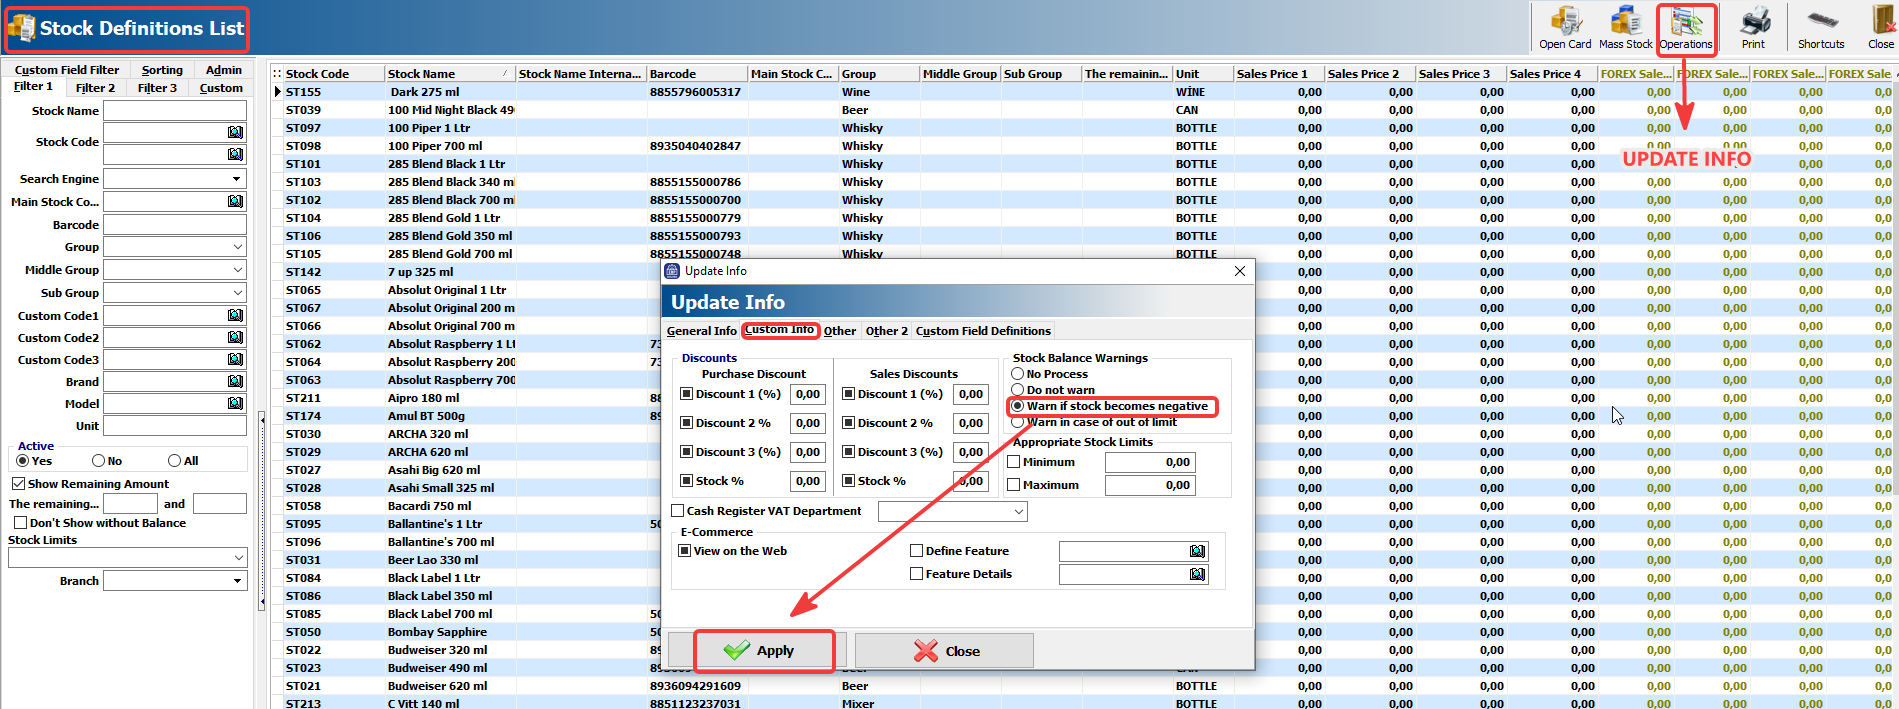
Task: Click the Stock Name filter input
Action: (x=175, y=111)
